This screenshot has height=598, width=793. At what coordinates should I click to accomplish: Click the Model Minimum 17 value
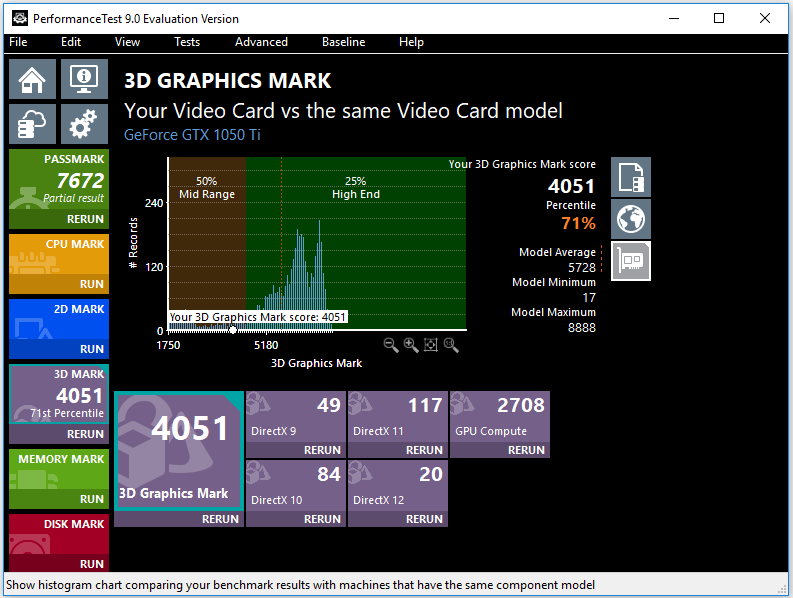(x=589, y=297)
